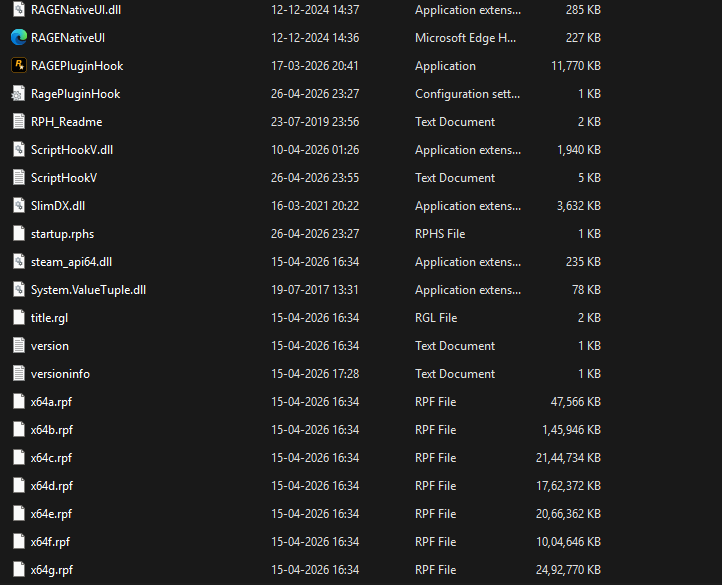
Task: Select the RAGENativeUI.dll file name
Action: (x=76, y=10)
